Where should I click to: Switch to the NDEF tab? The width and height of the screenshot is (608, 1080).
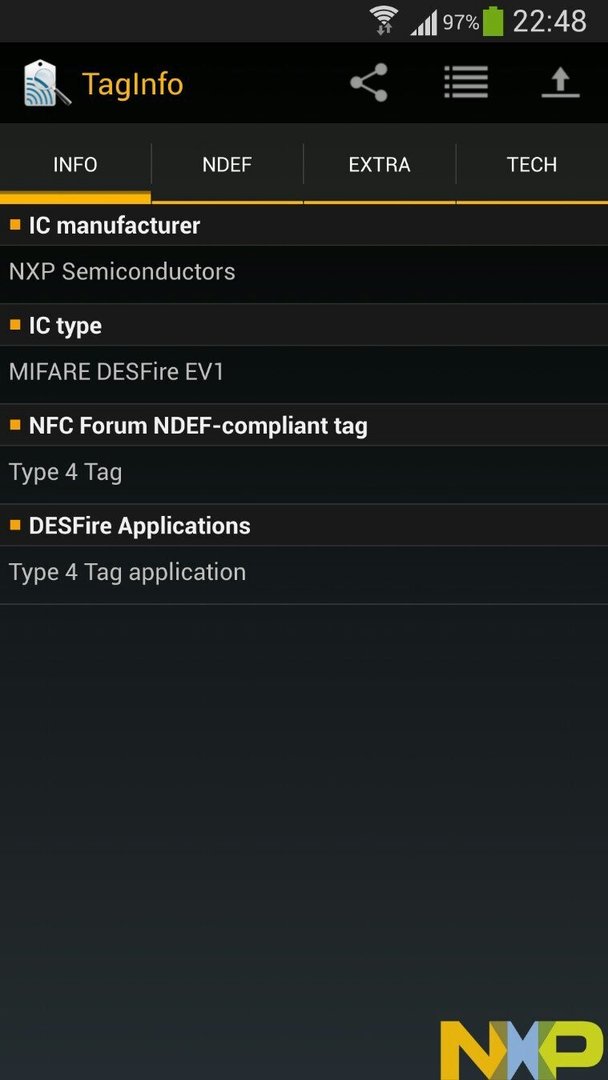pos(227,165)
